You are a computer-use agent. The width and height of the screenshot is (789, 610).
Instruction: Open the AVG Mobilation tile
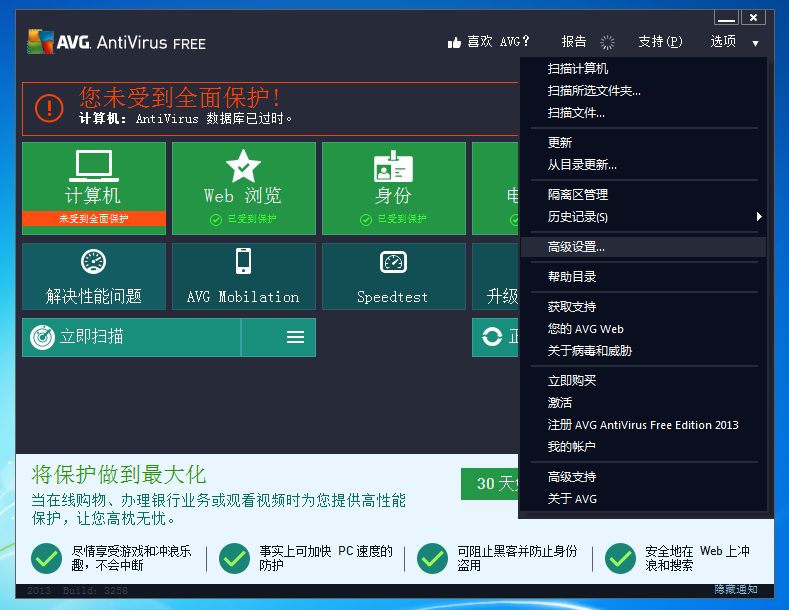point(244,276)
